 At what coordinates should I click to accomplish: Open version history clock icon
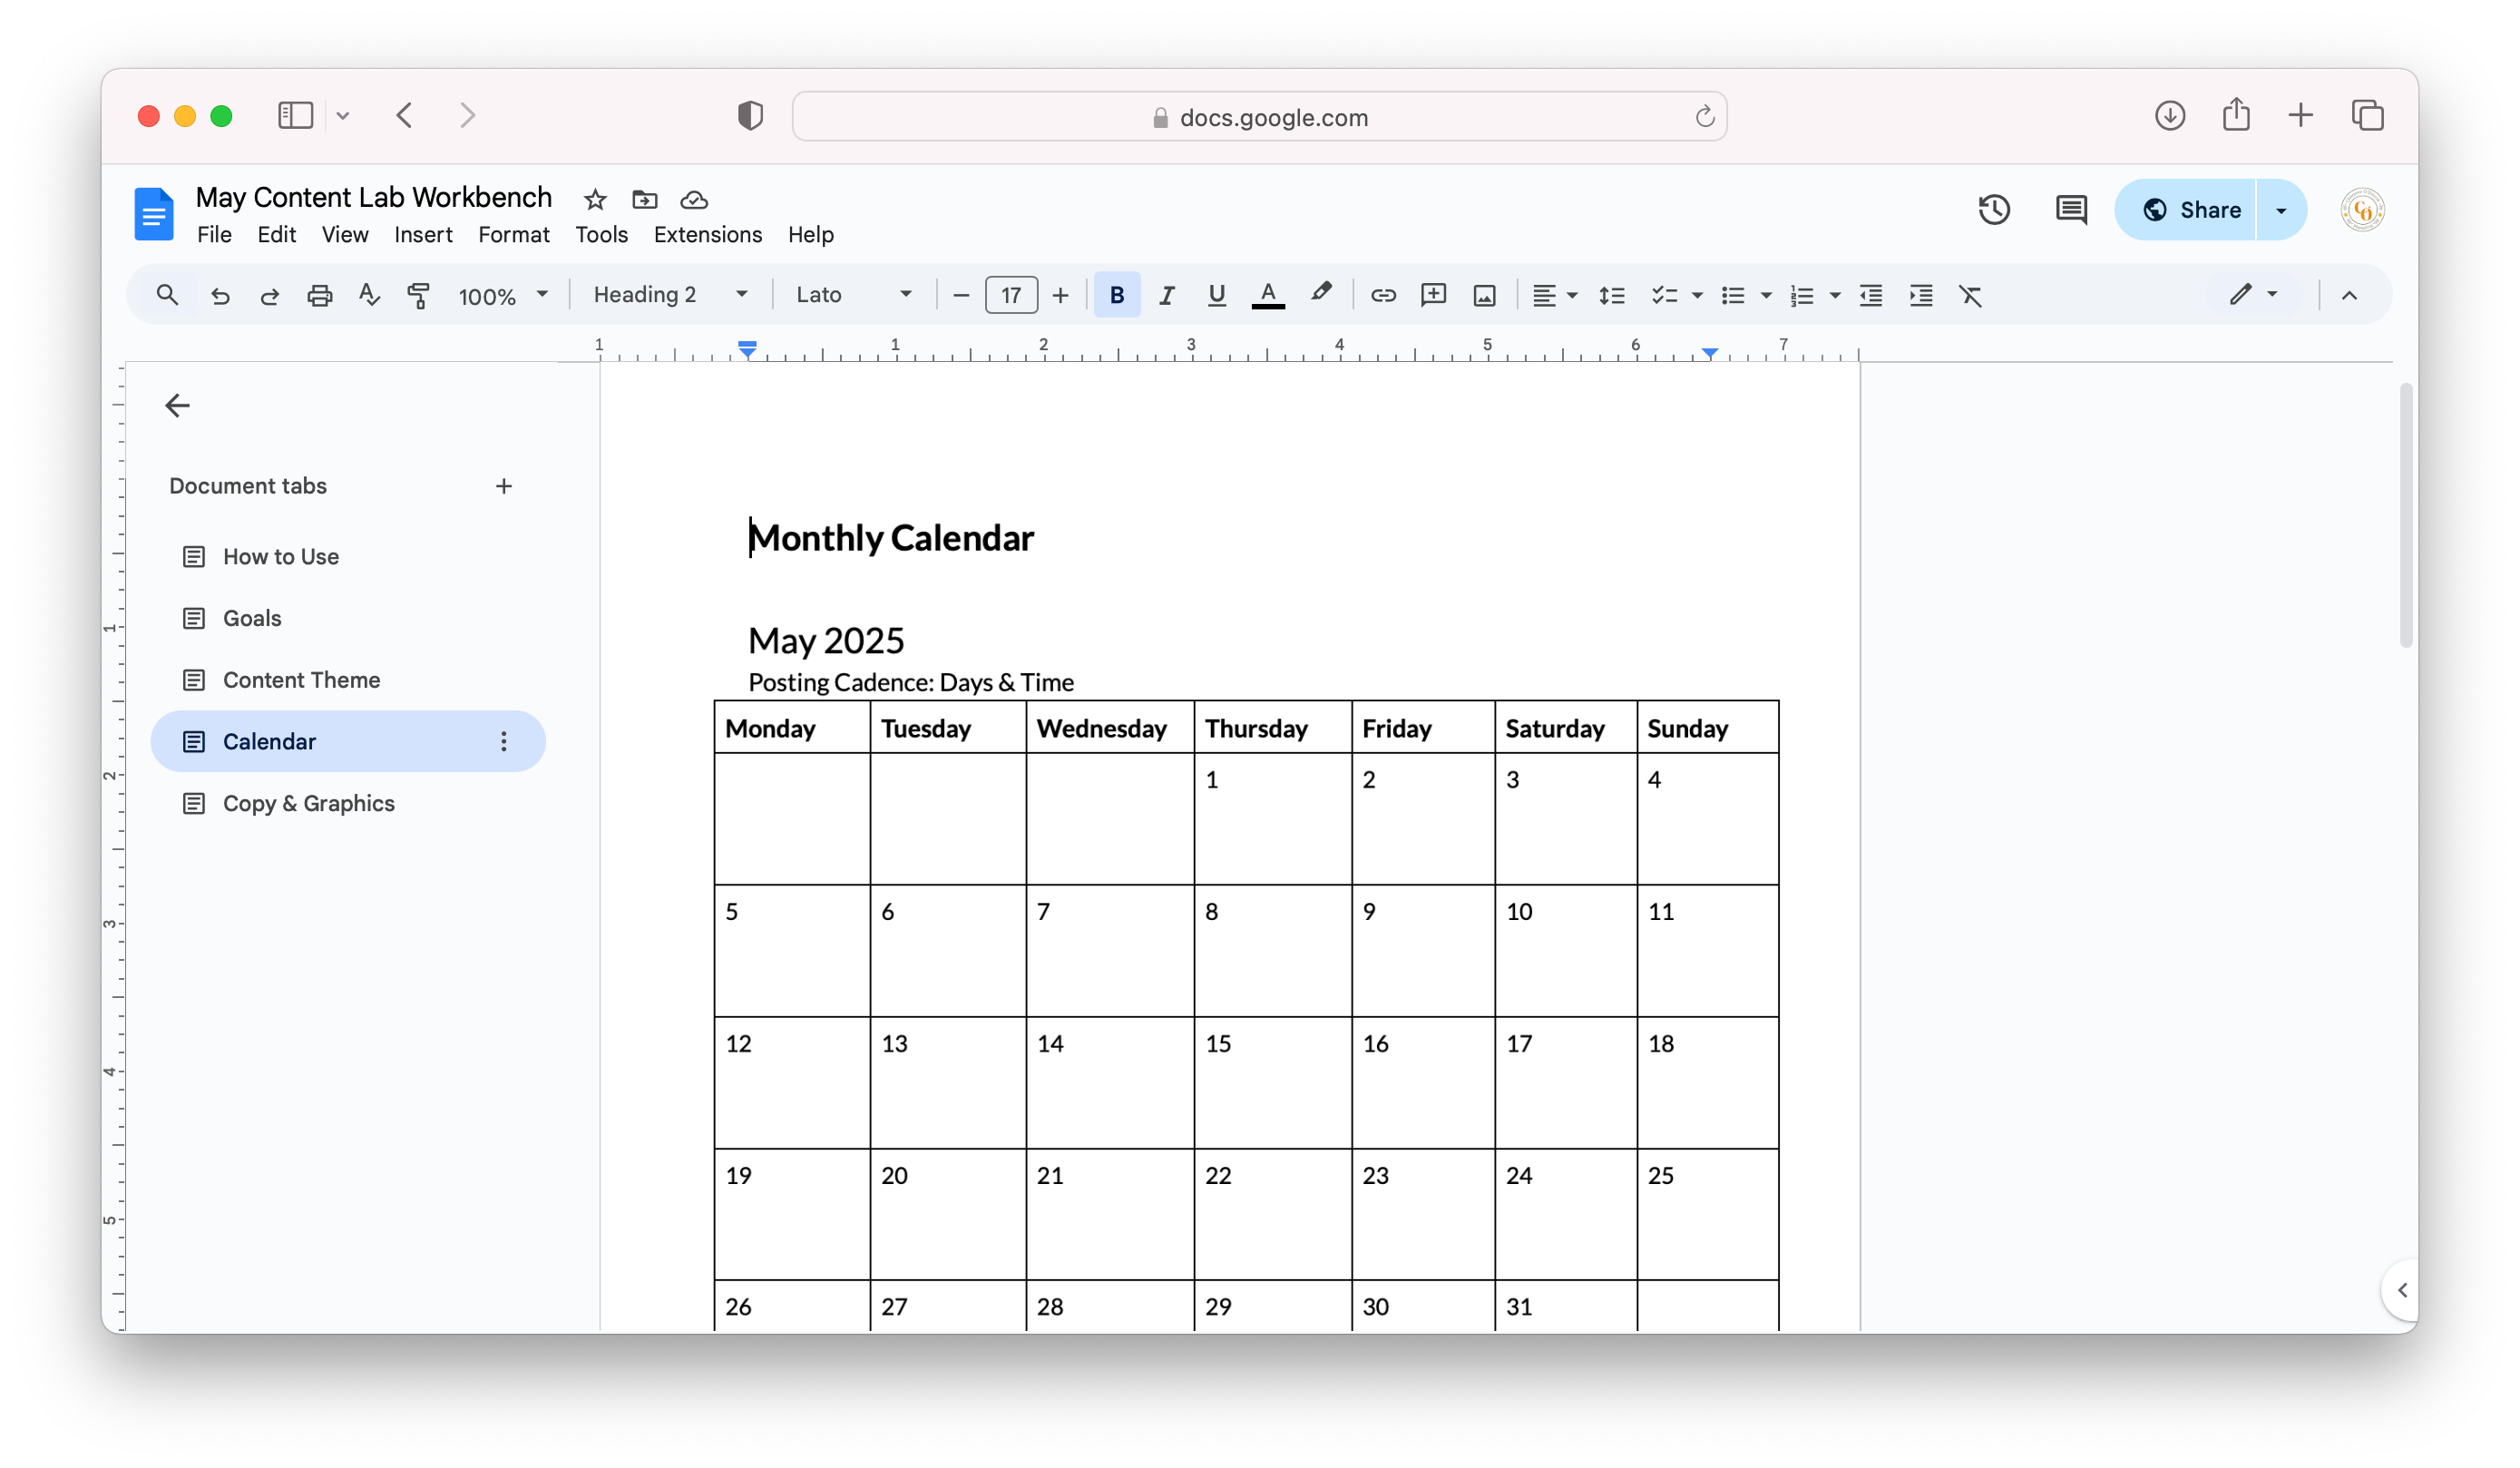point(1994,210)
